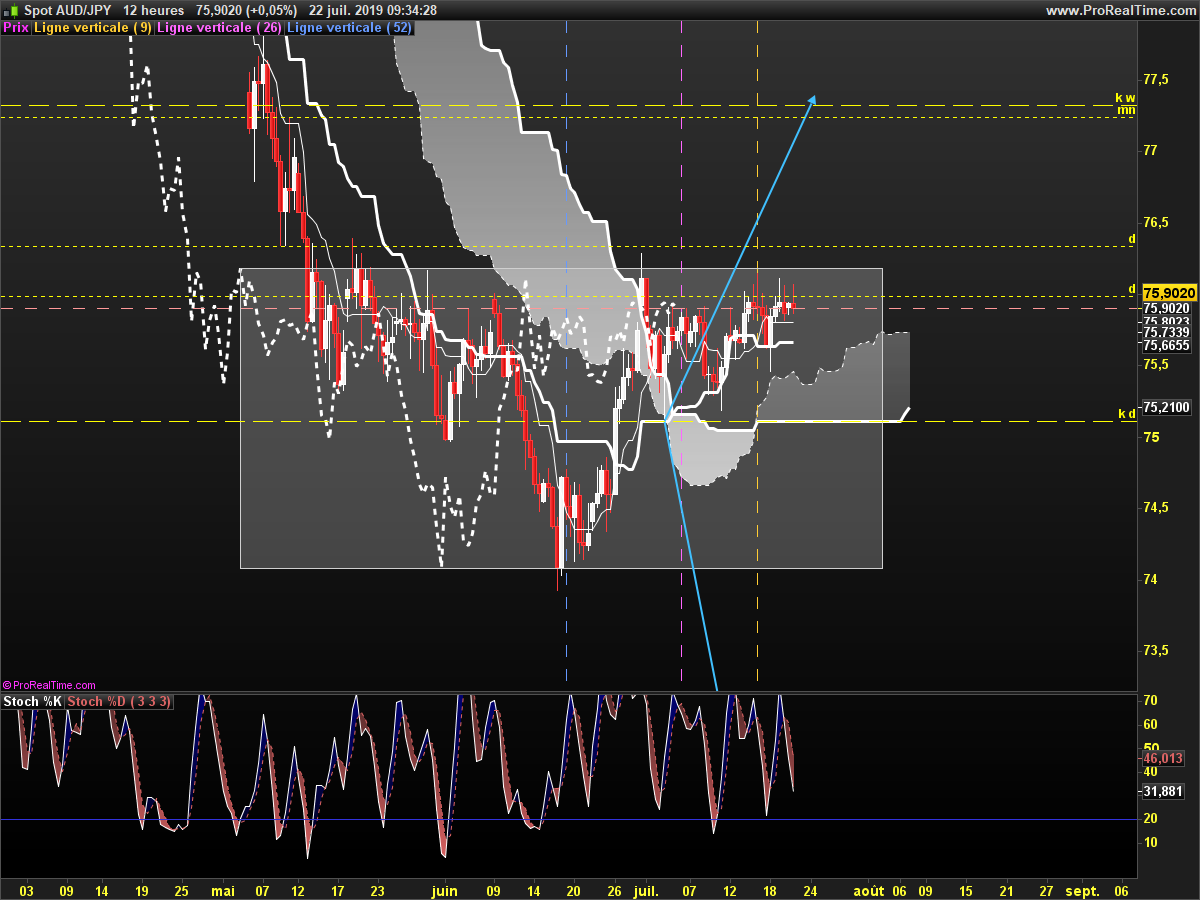The height and width of the screenshot is (900, 1200).
Task: Click the 'sept.' date axis label
Action: click(1083, 890)
